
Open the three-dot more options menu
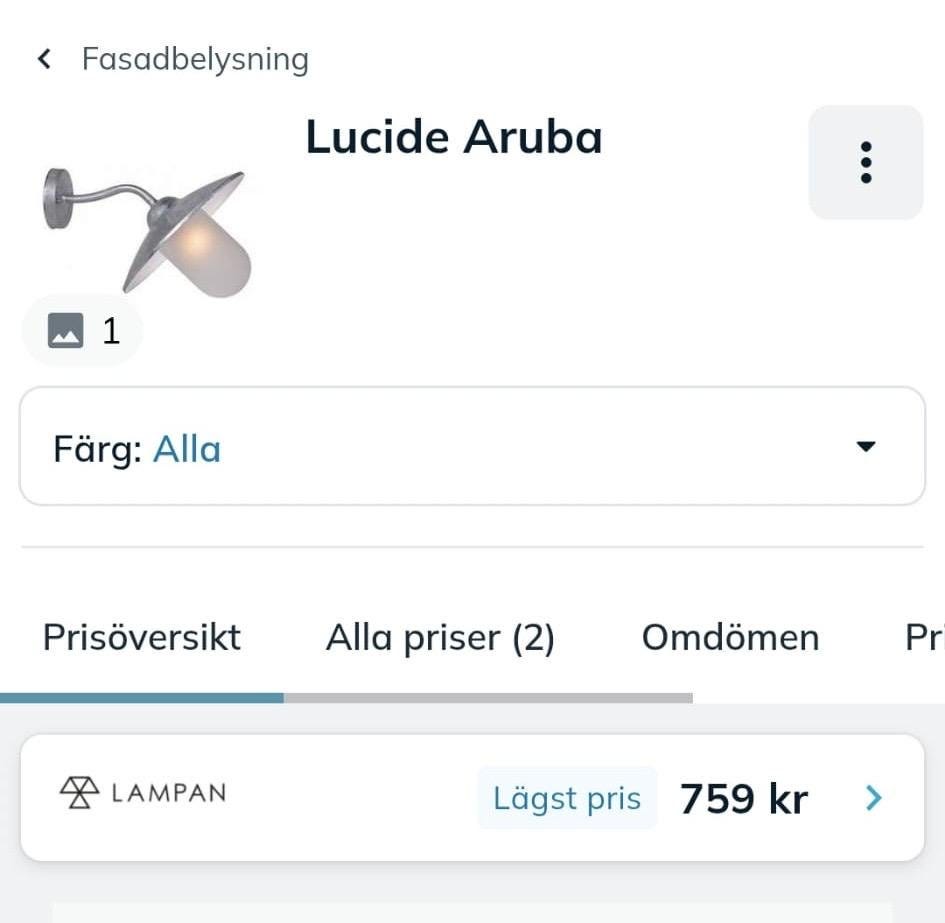point(865,162)
